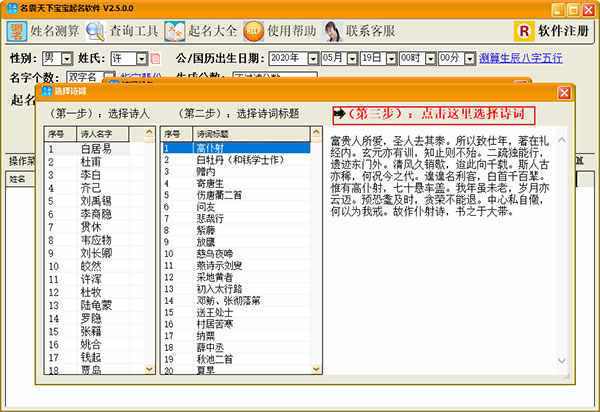Open the birth year 2020年 dropdown
The width and height of the screenshot is (600, 412).
313,59
